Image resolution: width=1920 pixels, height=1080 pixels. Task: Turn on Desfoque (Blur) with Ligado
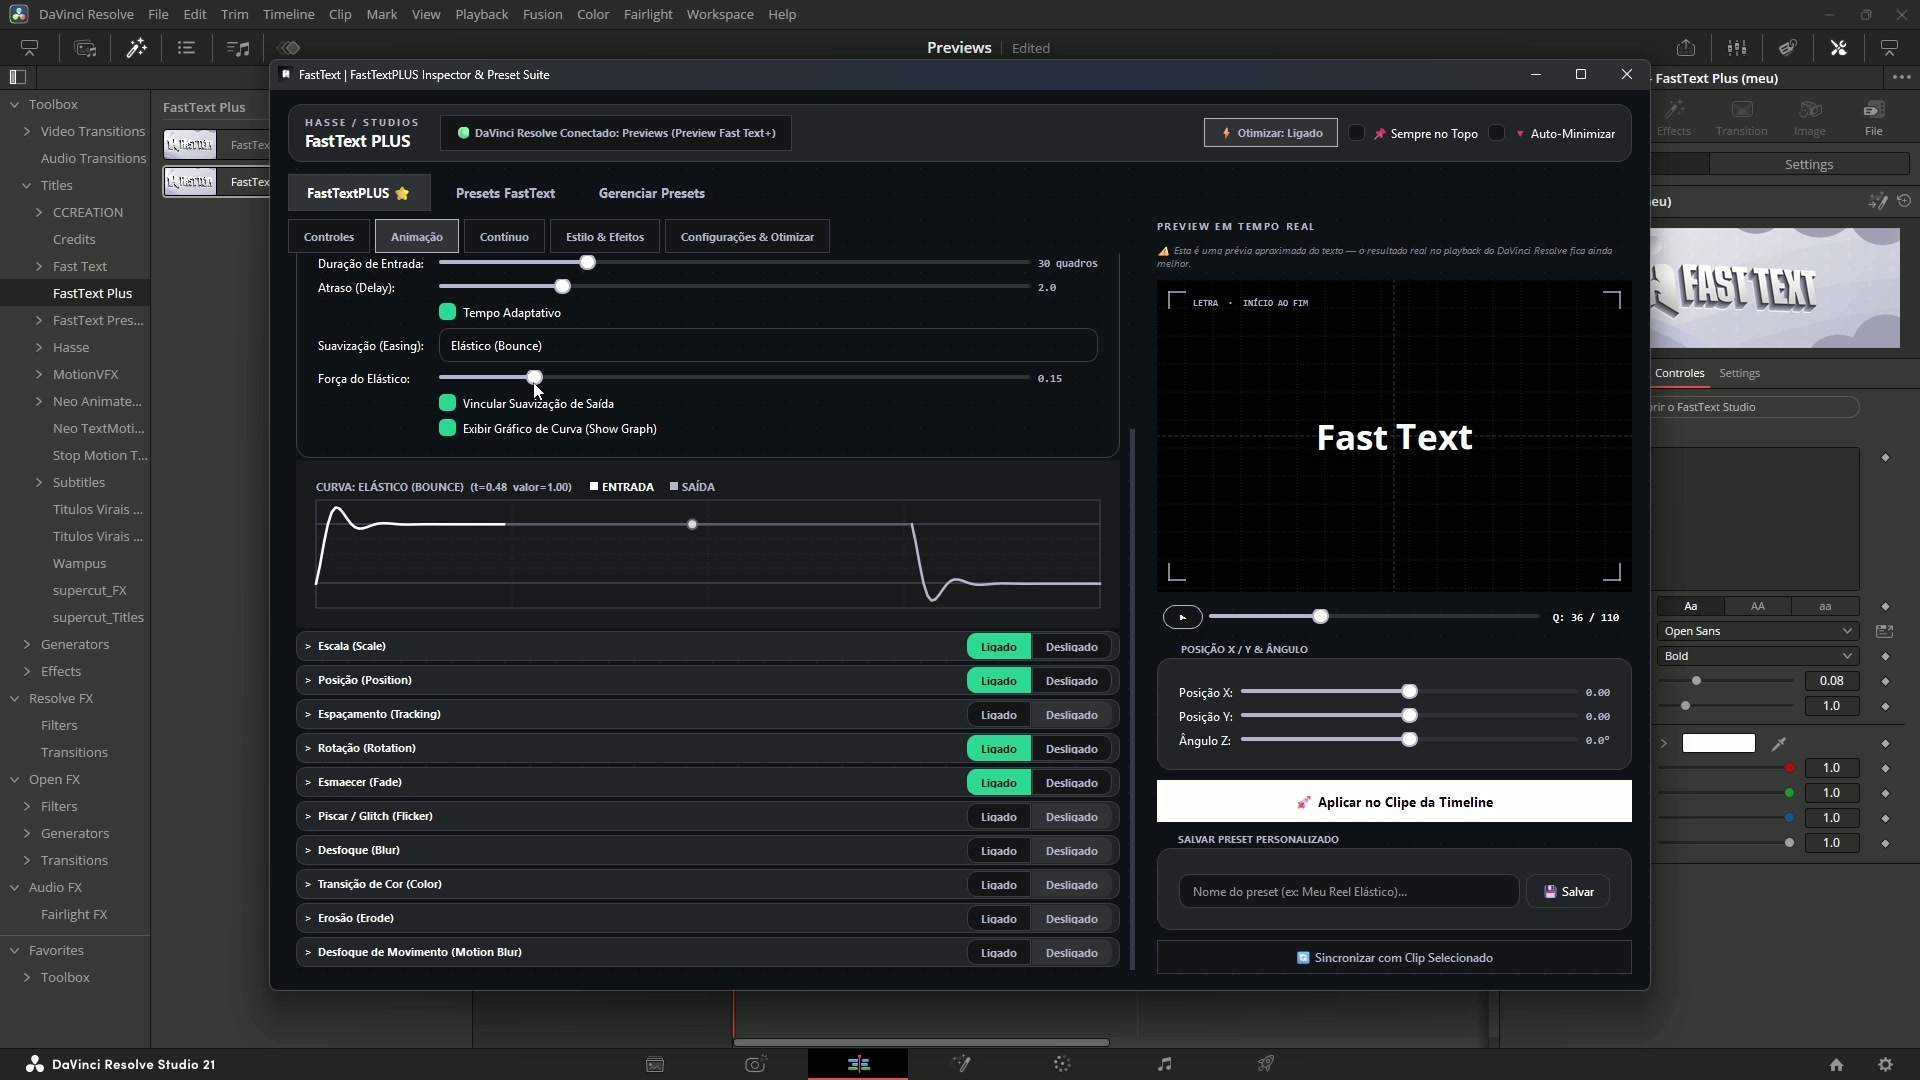pos(998,851)
